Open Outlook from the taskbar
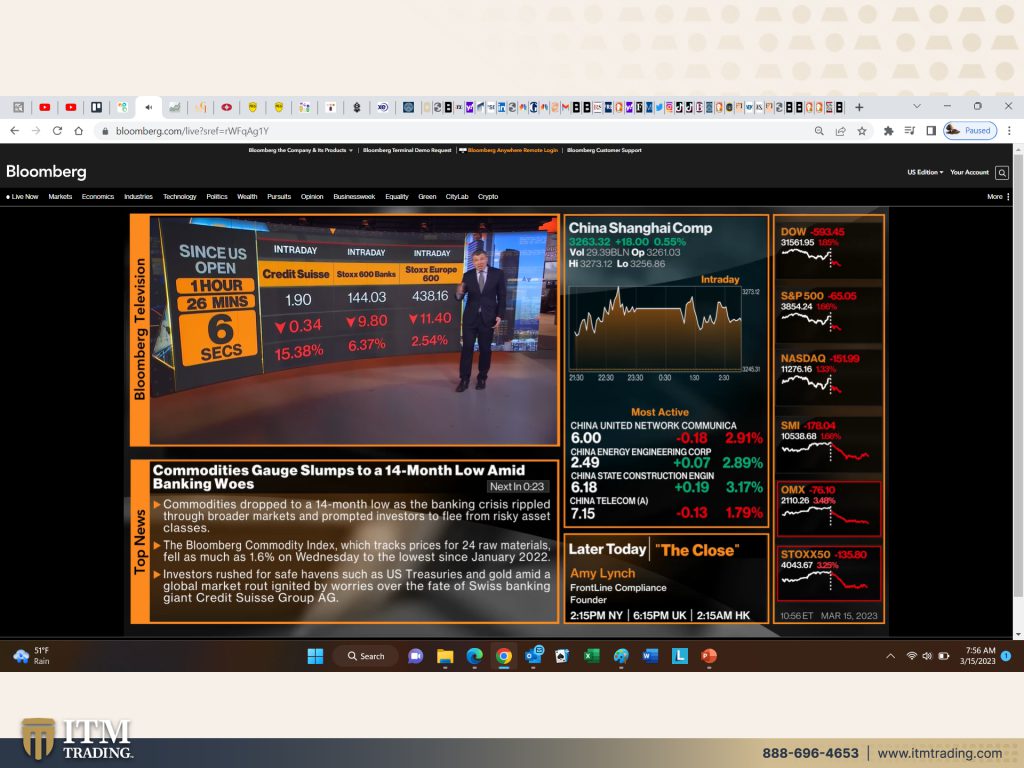 tap(534, 655)
